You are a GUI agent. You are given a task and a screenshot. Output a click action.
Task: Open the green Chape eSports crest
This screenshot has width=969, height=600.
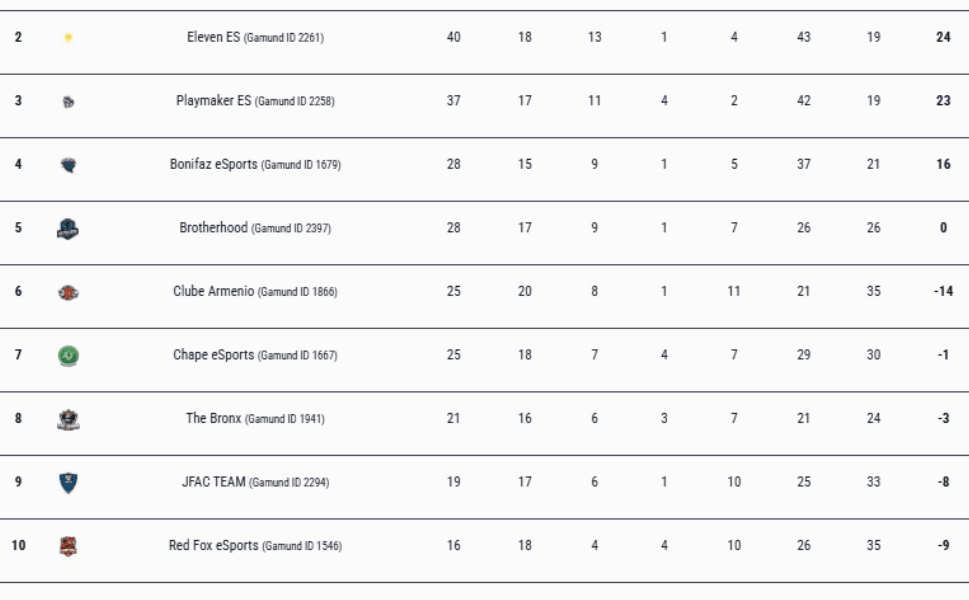point(68,355)
